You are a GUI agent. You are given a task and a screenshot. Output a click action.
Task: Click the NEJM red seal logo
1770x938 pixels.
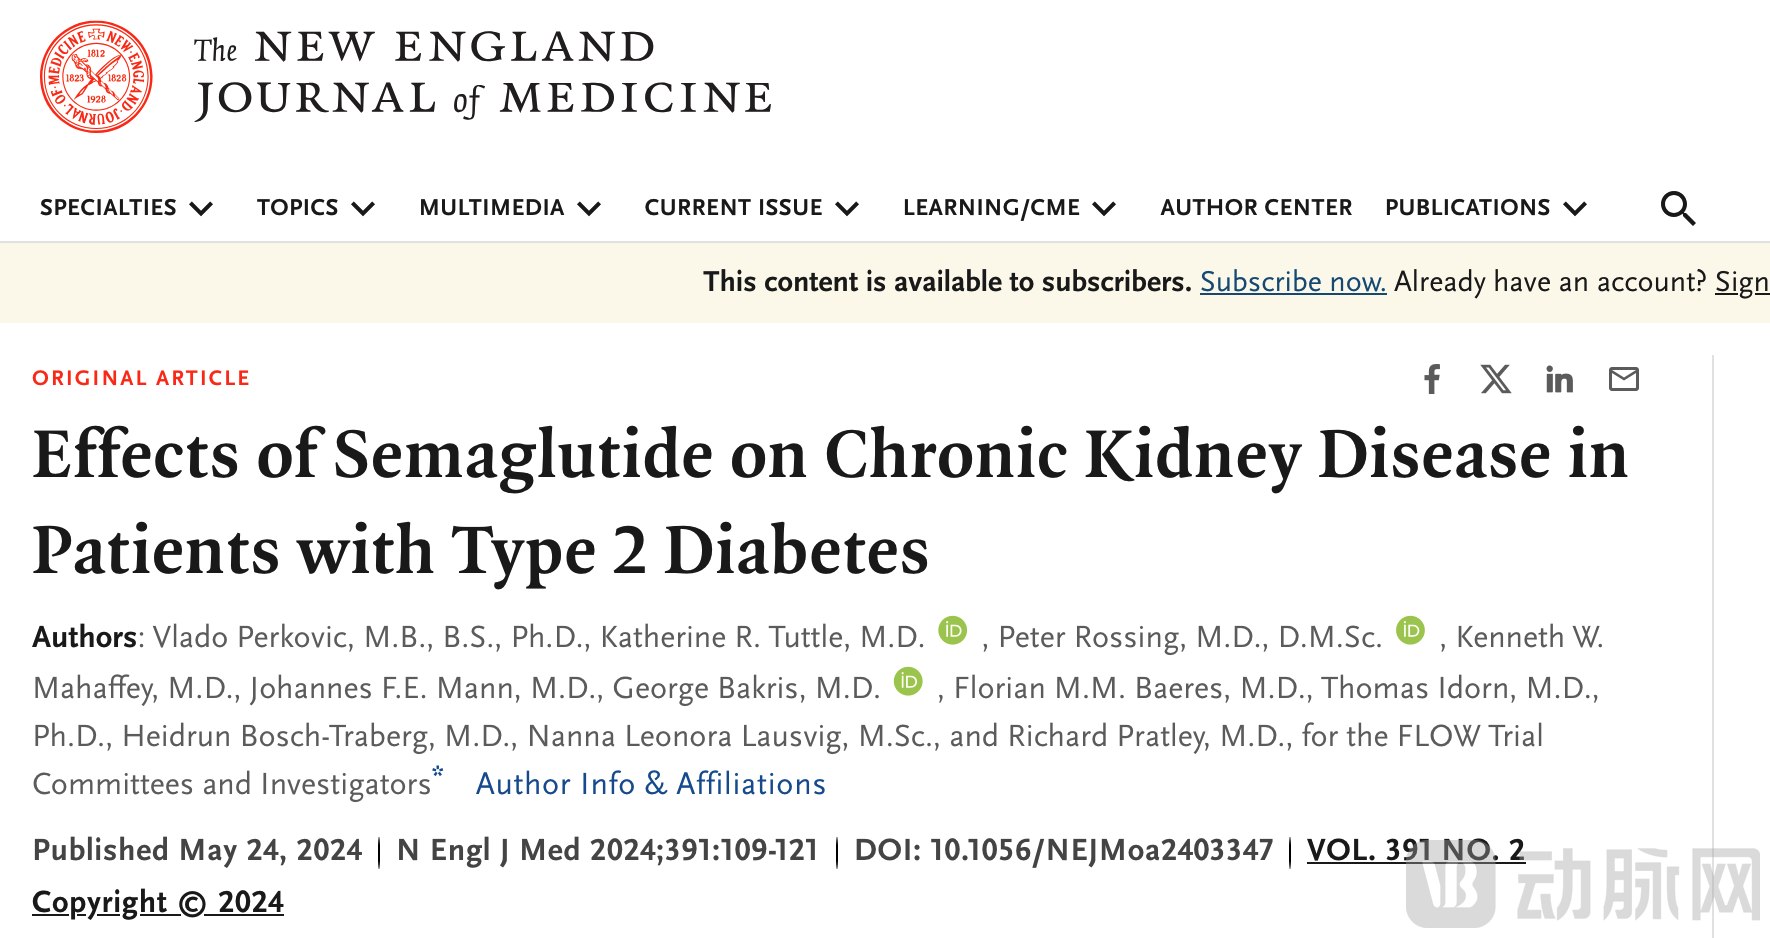(96, 77)
